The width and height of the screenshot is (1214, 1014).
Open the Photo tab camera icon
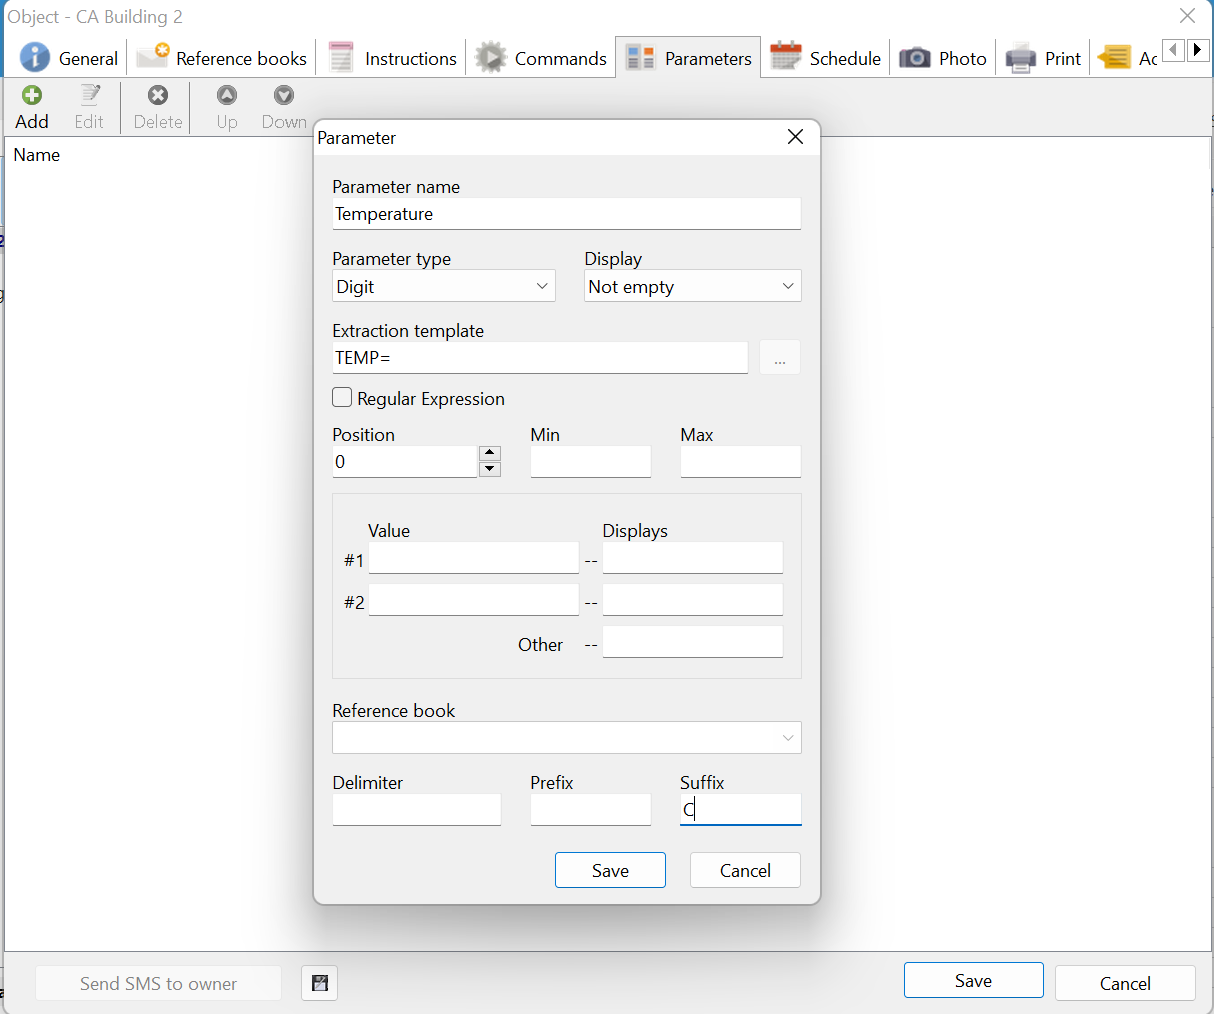coord(913,58)
